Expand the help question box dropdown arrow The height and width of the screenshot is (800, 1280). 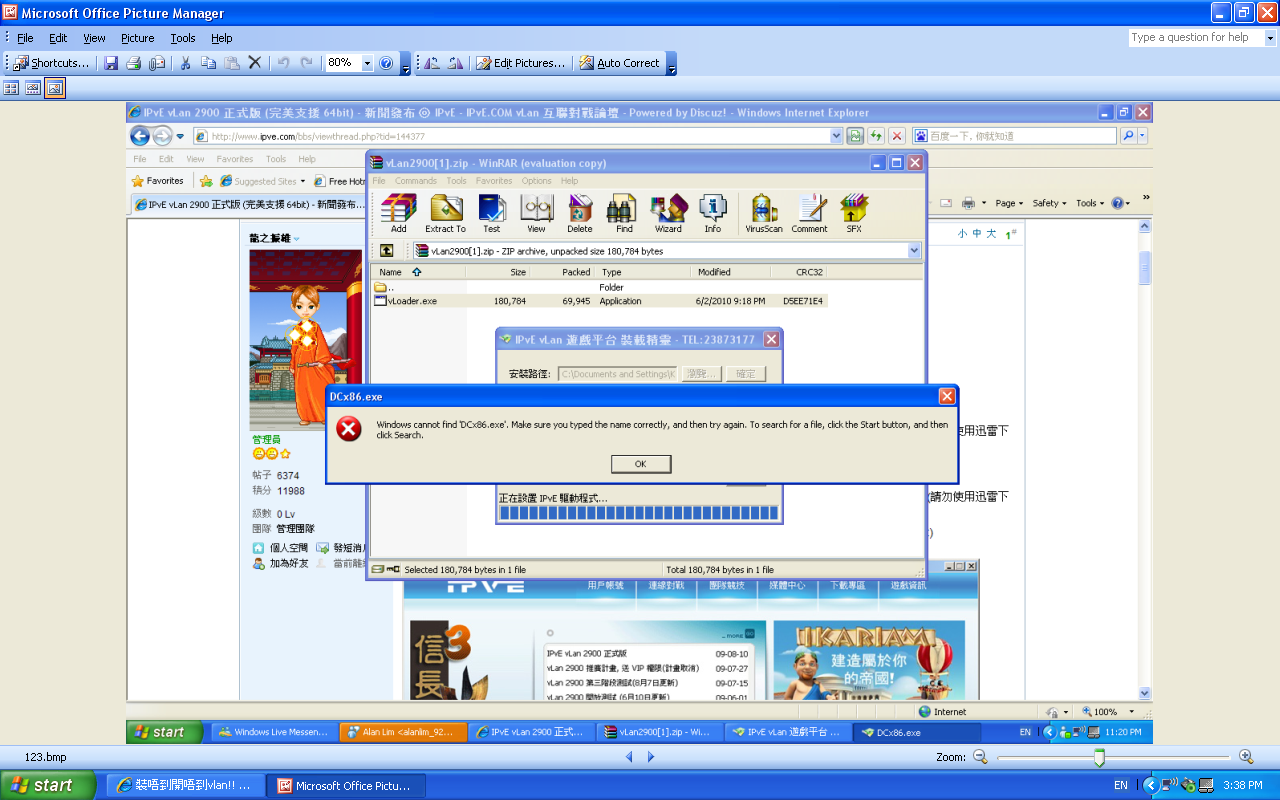1271,38
